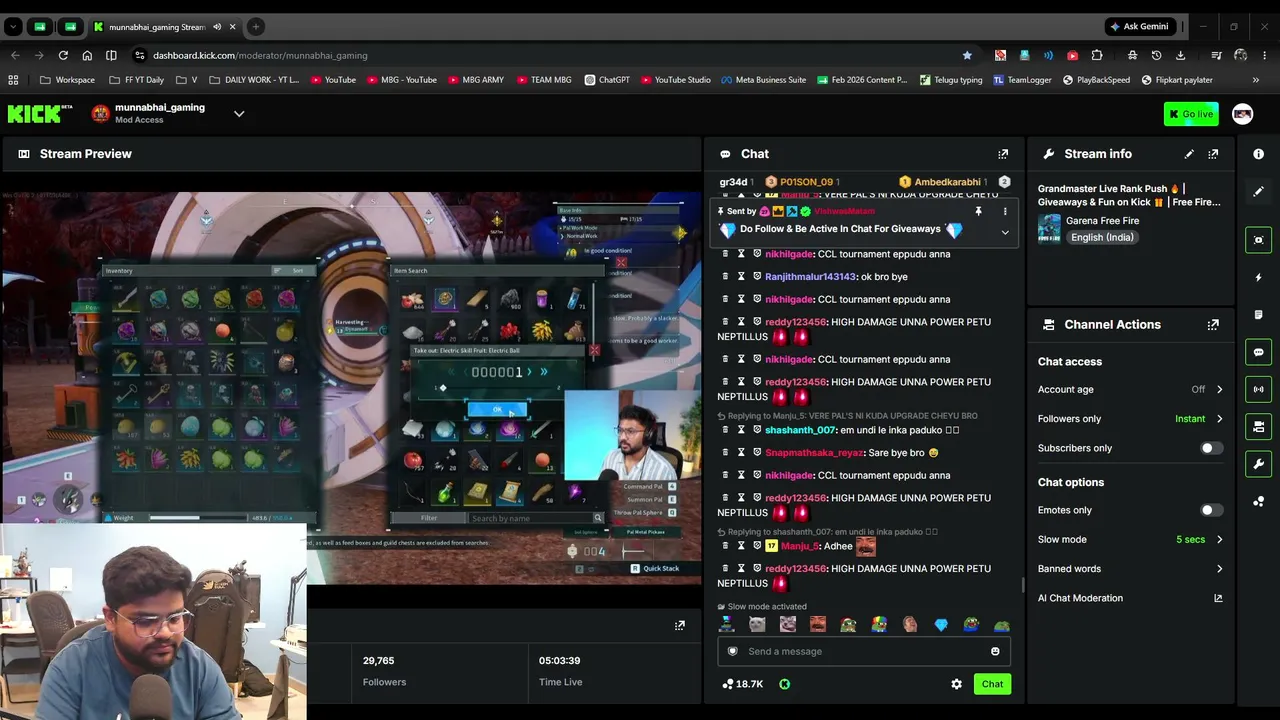1280x720 pixels.
Task: Unpin the pinned chat message
Action: [x=978, y=212]
